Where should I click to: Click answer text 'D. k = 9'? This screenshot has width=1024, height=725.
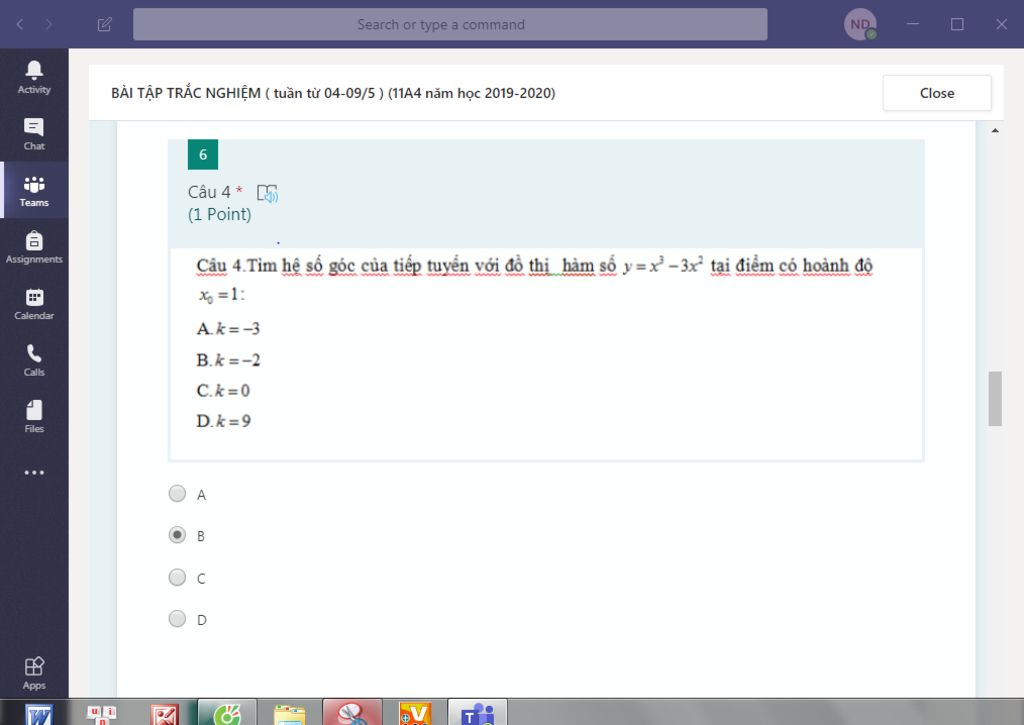coord(223,421)
